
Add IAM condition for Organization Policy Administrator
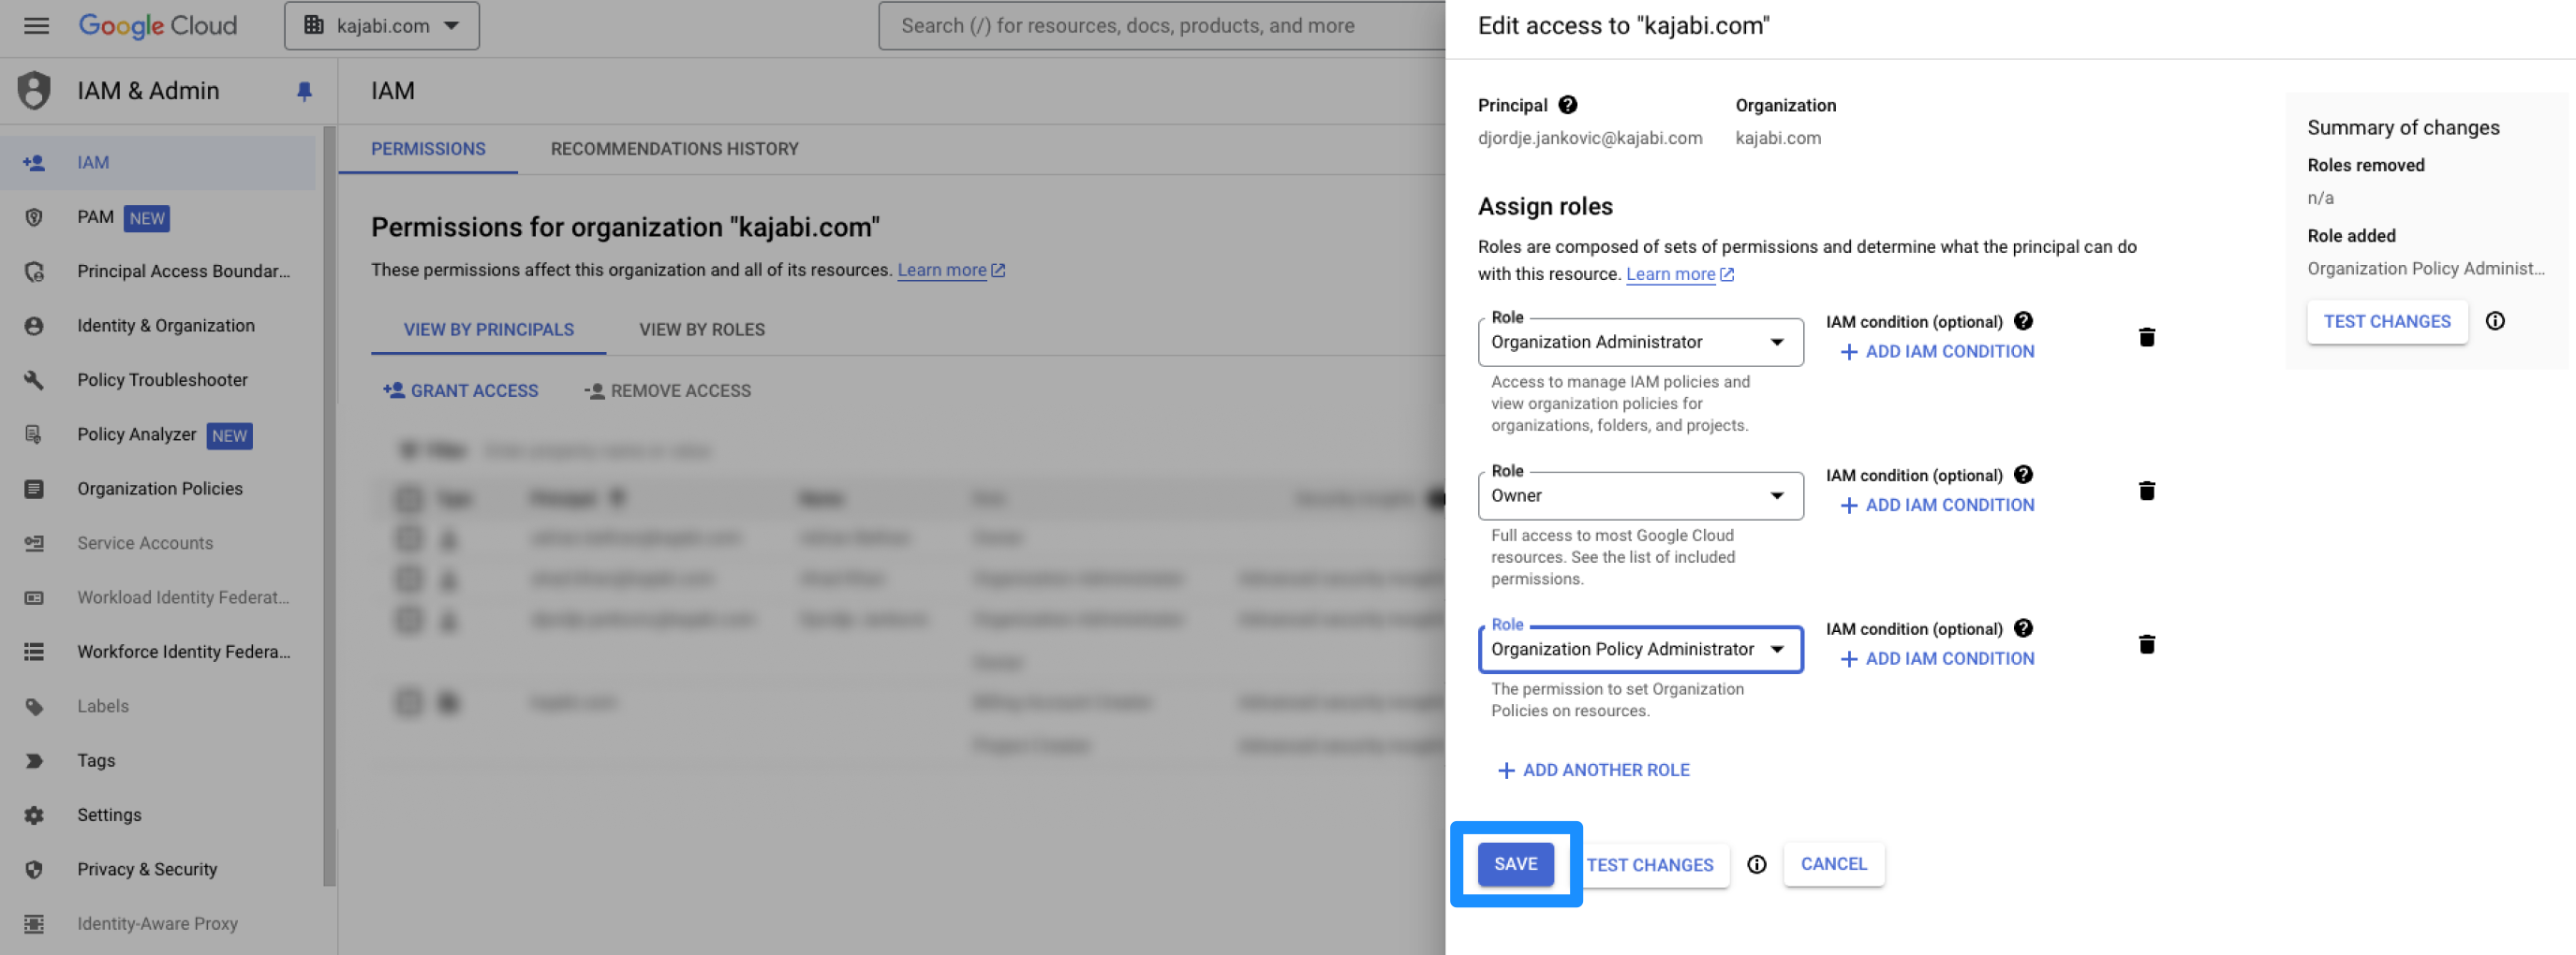tap(1937, 659)
